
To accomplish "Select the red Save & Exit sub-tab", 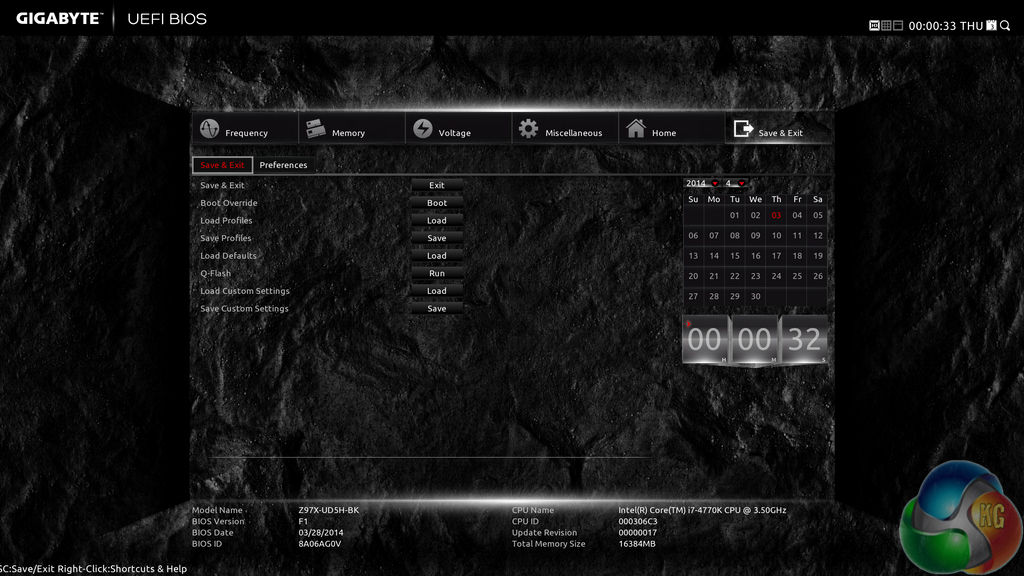I will click(222, 165).
